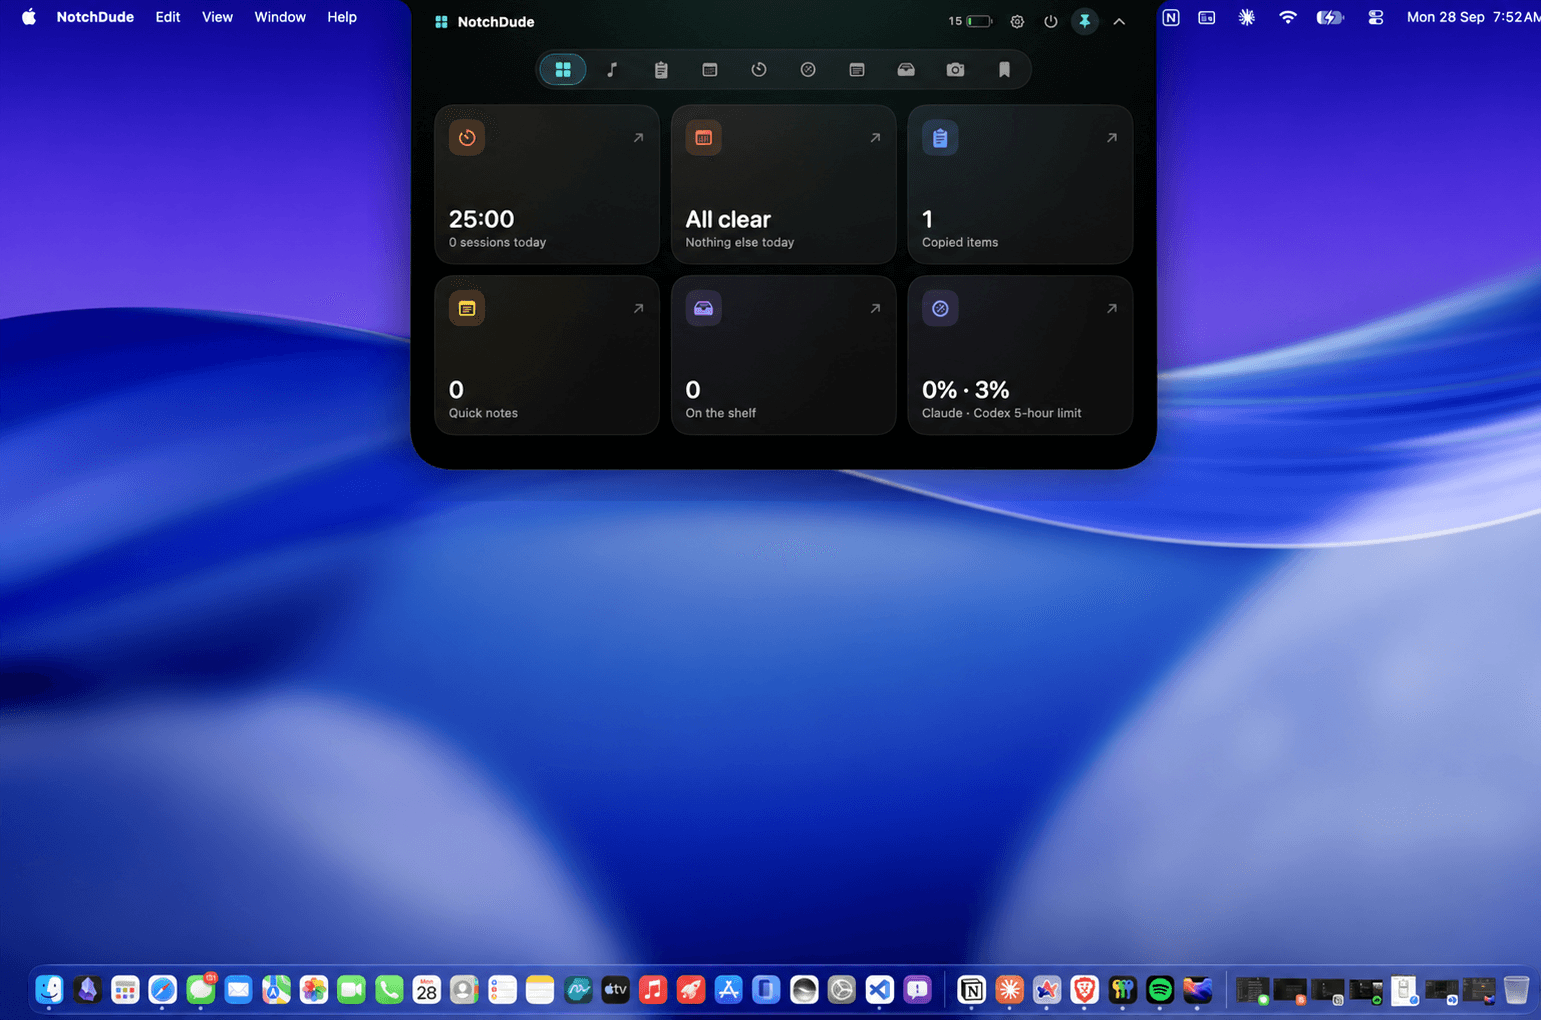The image size is (1541, 1020).
Task: Click the "Quick notes" label
Action: click(483, 413)
